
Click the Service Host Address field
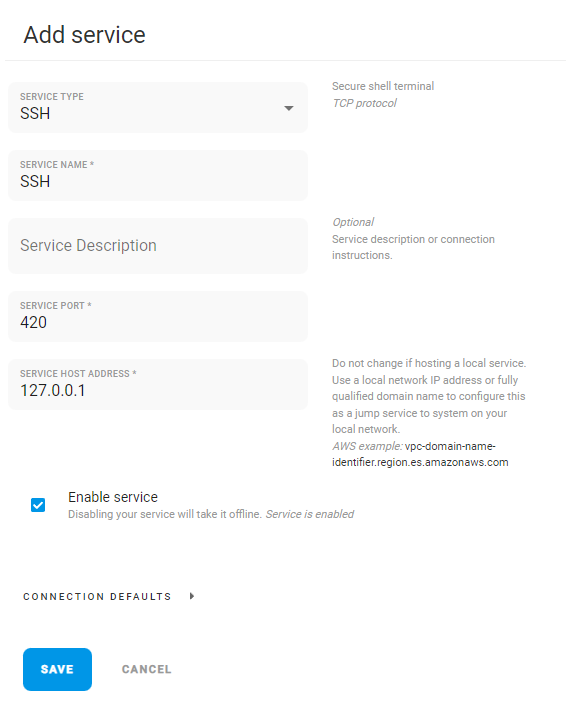pos(158,384)
